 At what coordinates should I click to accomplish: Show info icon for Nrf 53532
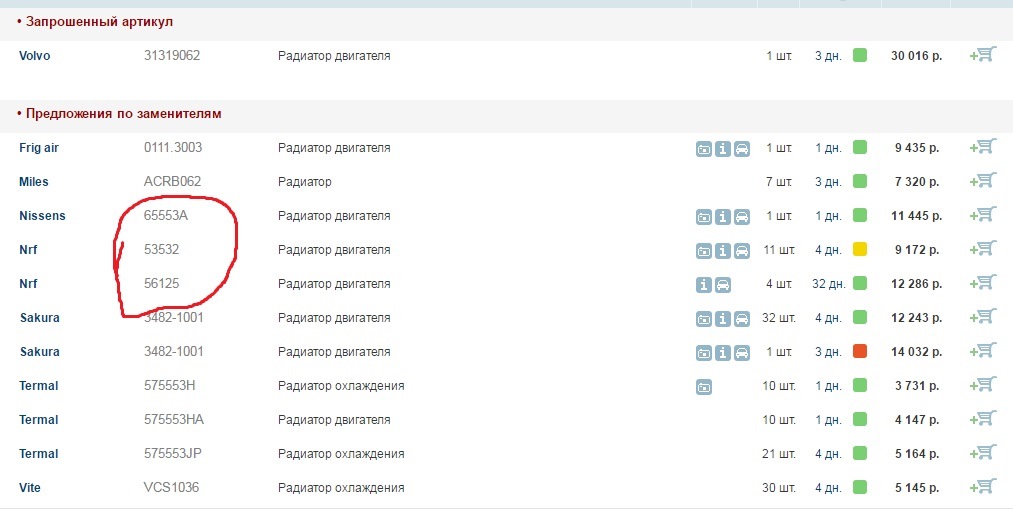pos(722,250)
